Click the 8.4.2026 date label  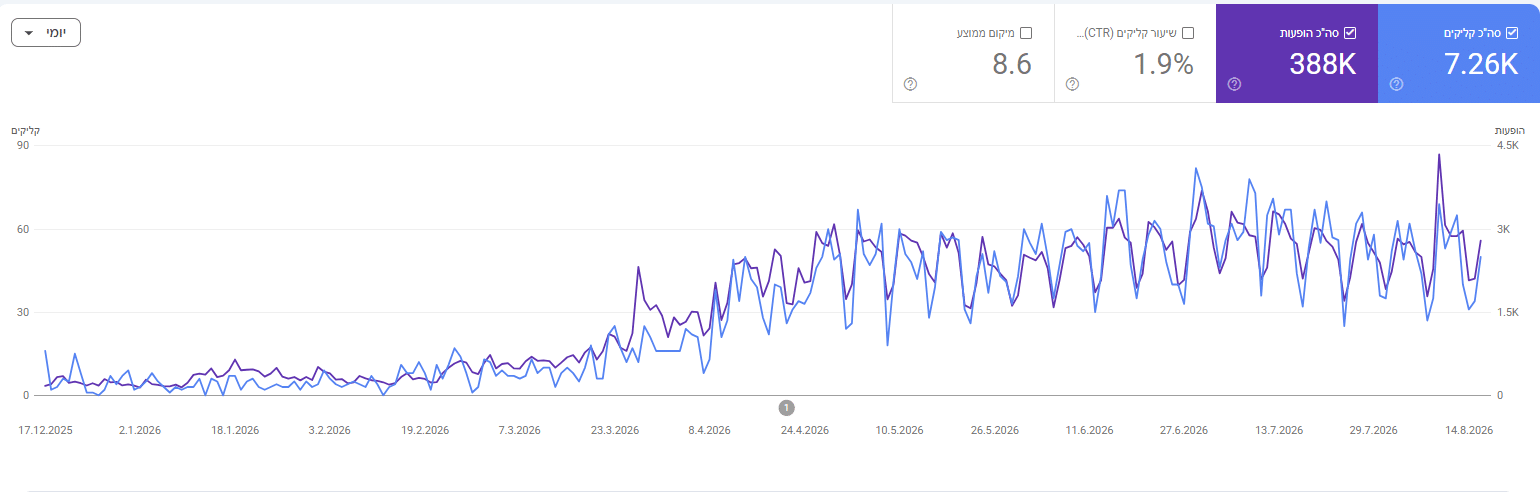(x=709, y=430)
